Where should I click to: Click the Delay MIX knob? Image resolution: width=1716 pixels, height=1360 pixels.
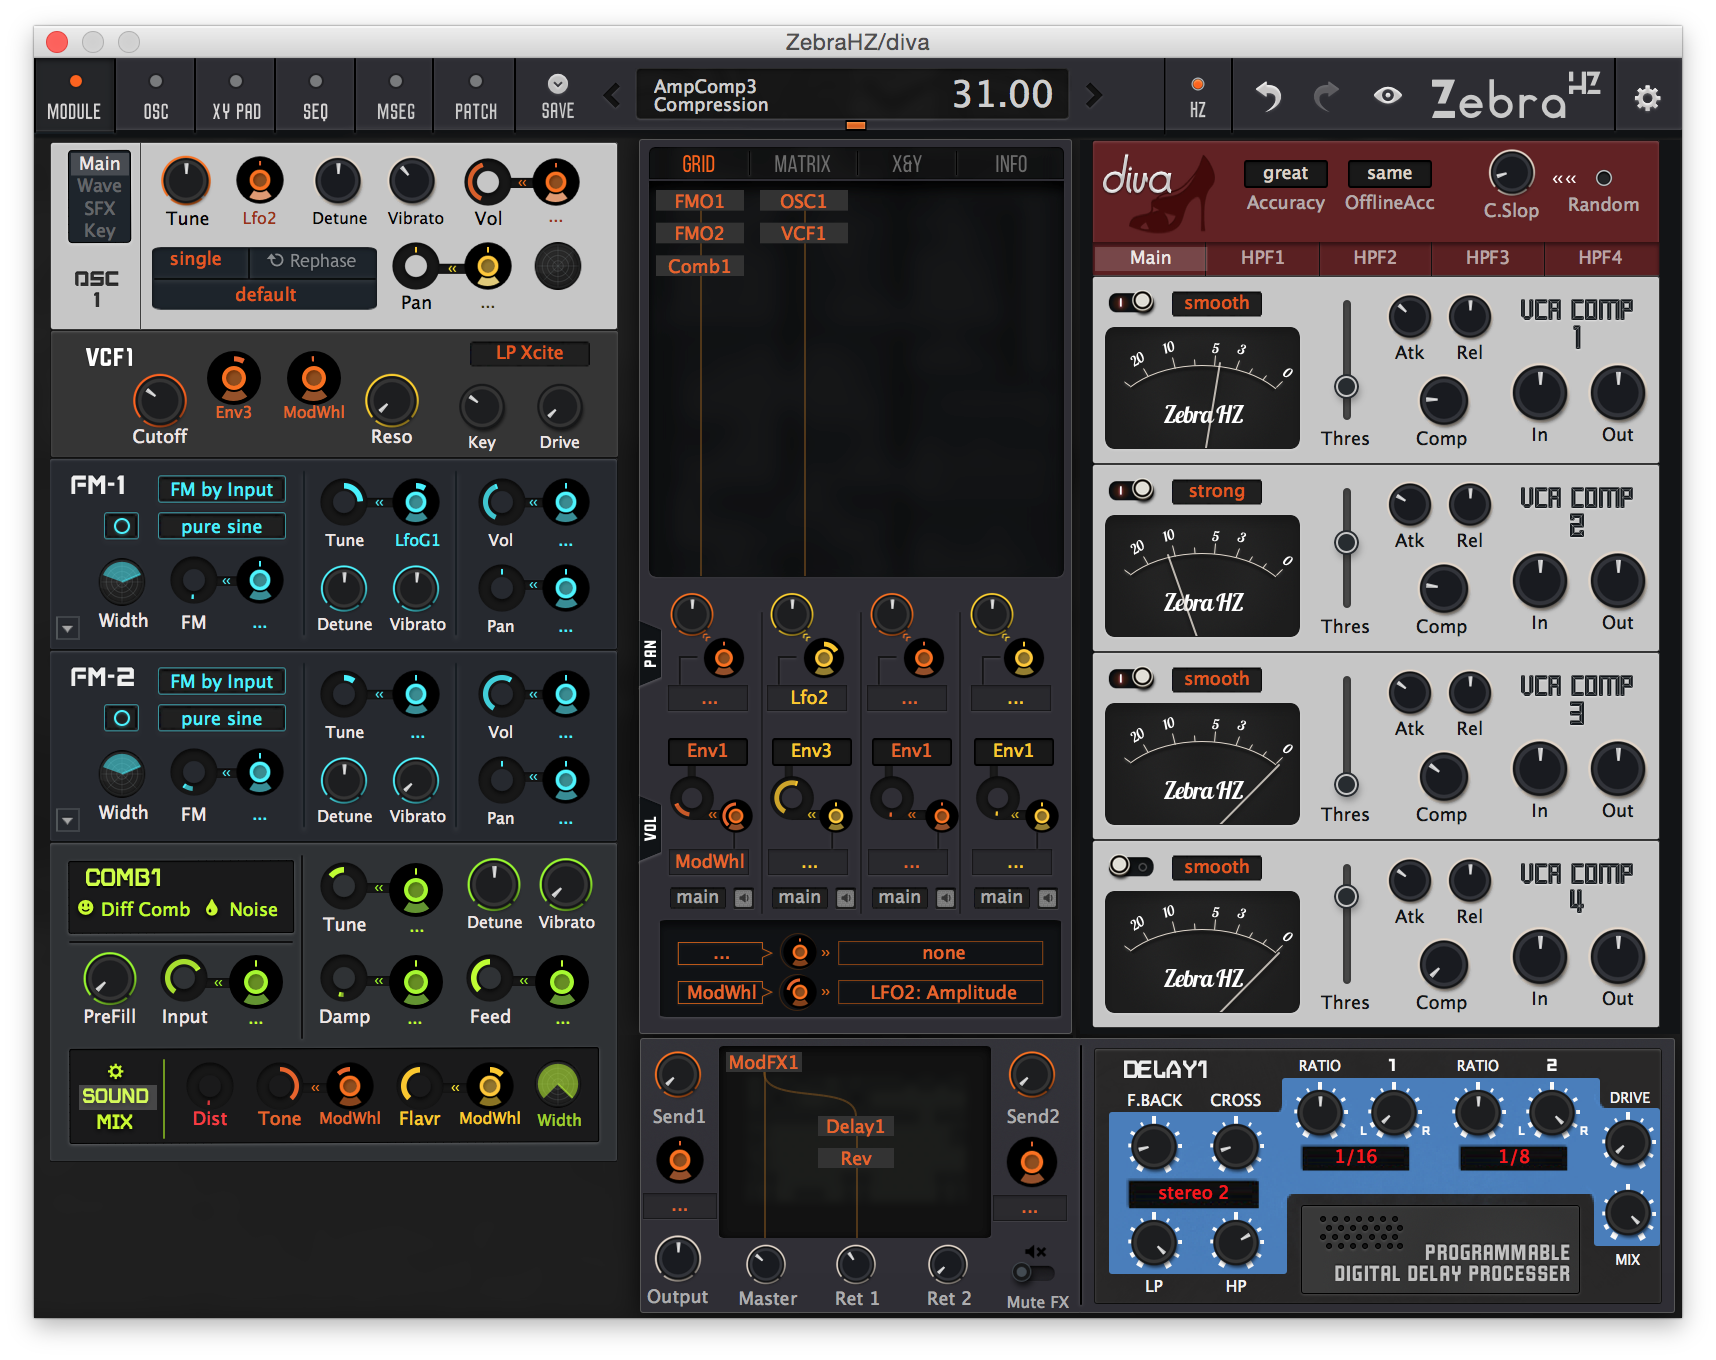coord(1627,1214)
